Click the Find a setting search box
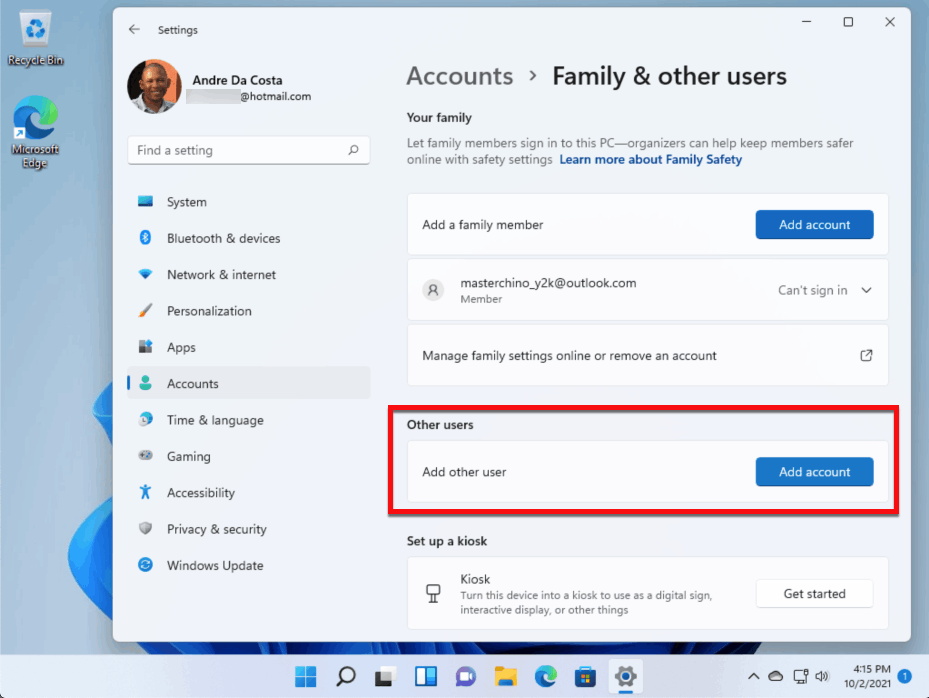929x698 pixels. point(238,151)
